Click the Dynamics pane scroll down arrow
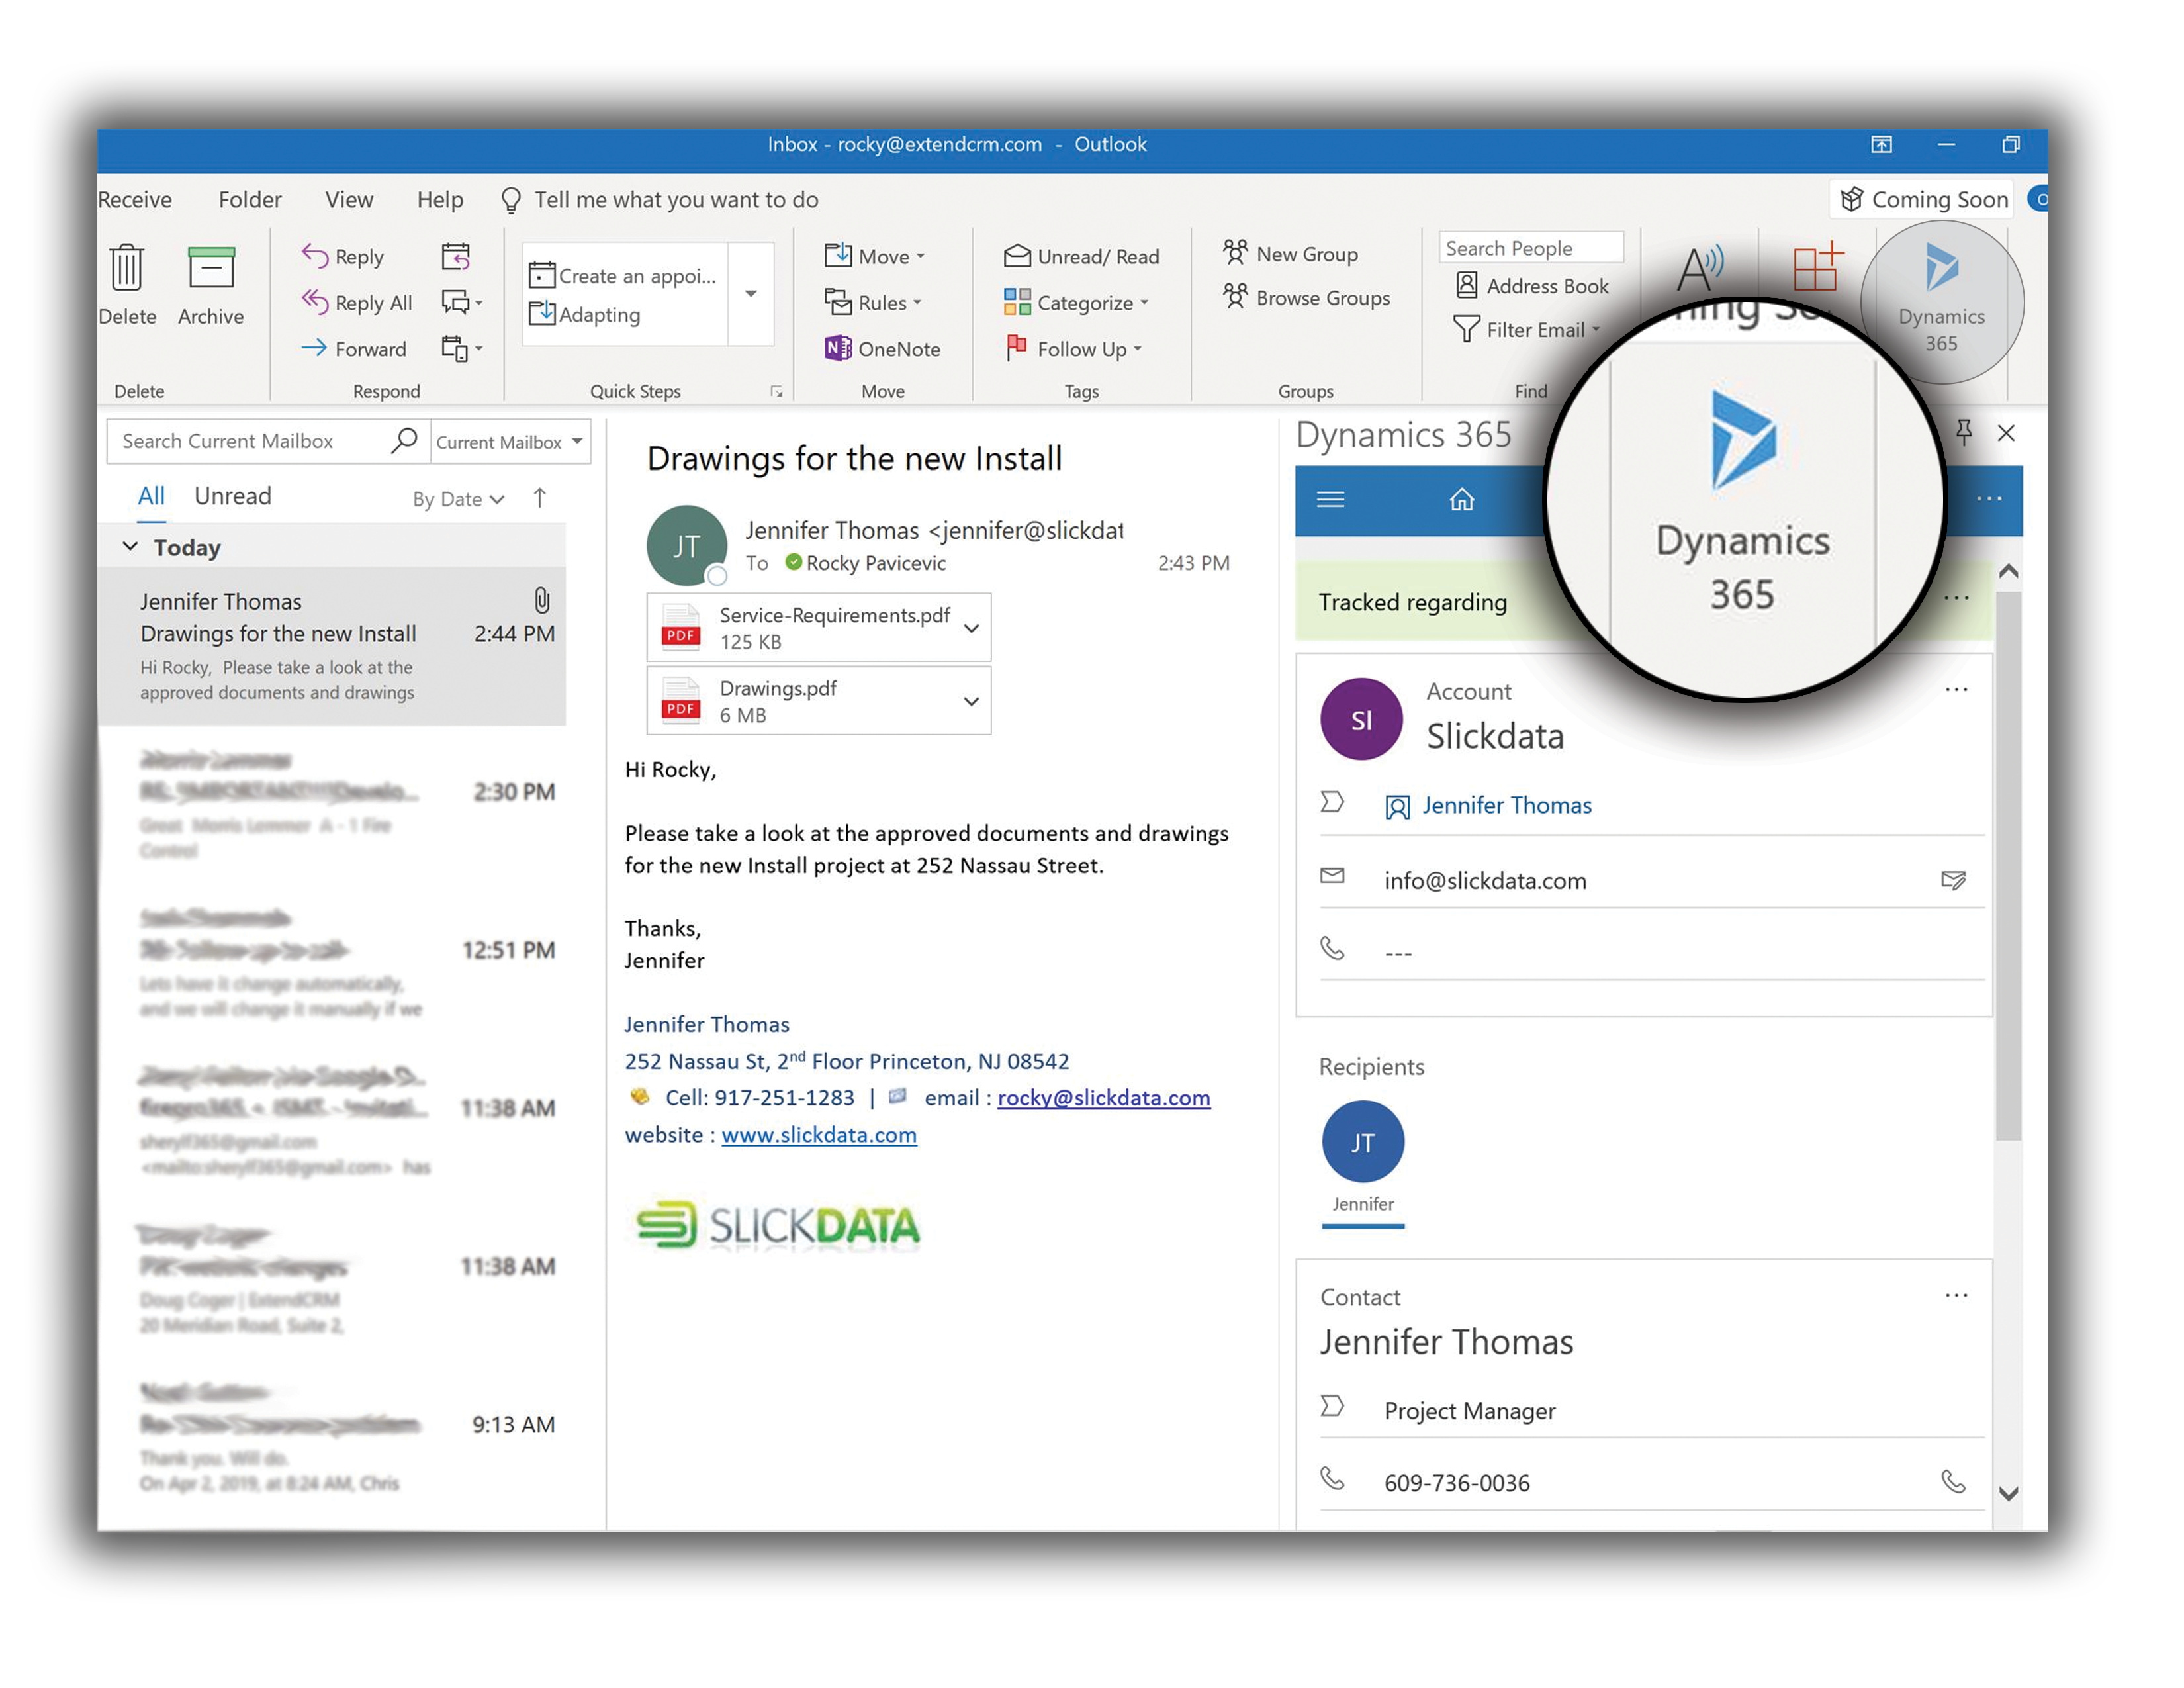 2008,1494
